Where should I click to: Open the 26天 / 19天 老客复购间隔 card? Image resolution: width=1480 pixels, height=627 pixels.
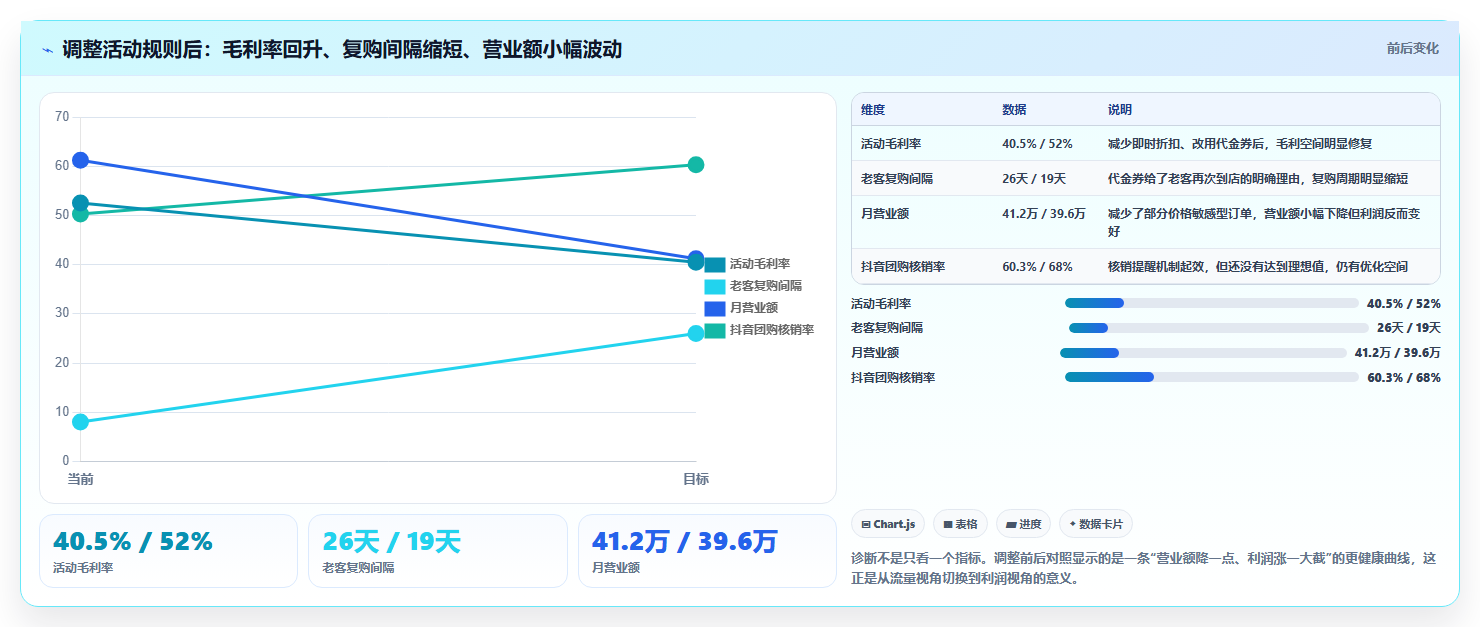coord(438,551)
